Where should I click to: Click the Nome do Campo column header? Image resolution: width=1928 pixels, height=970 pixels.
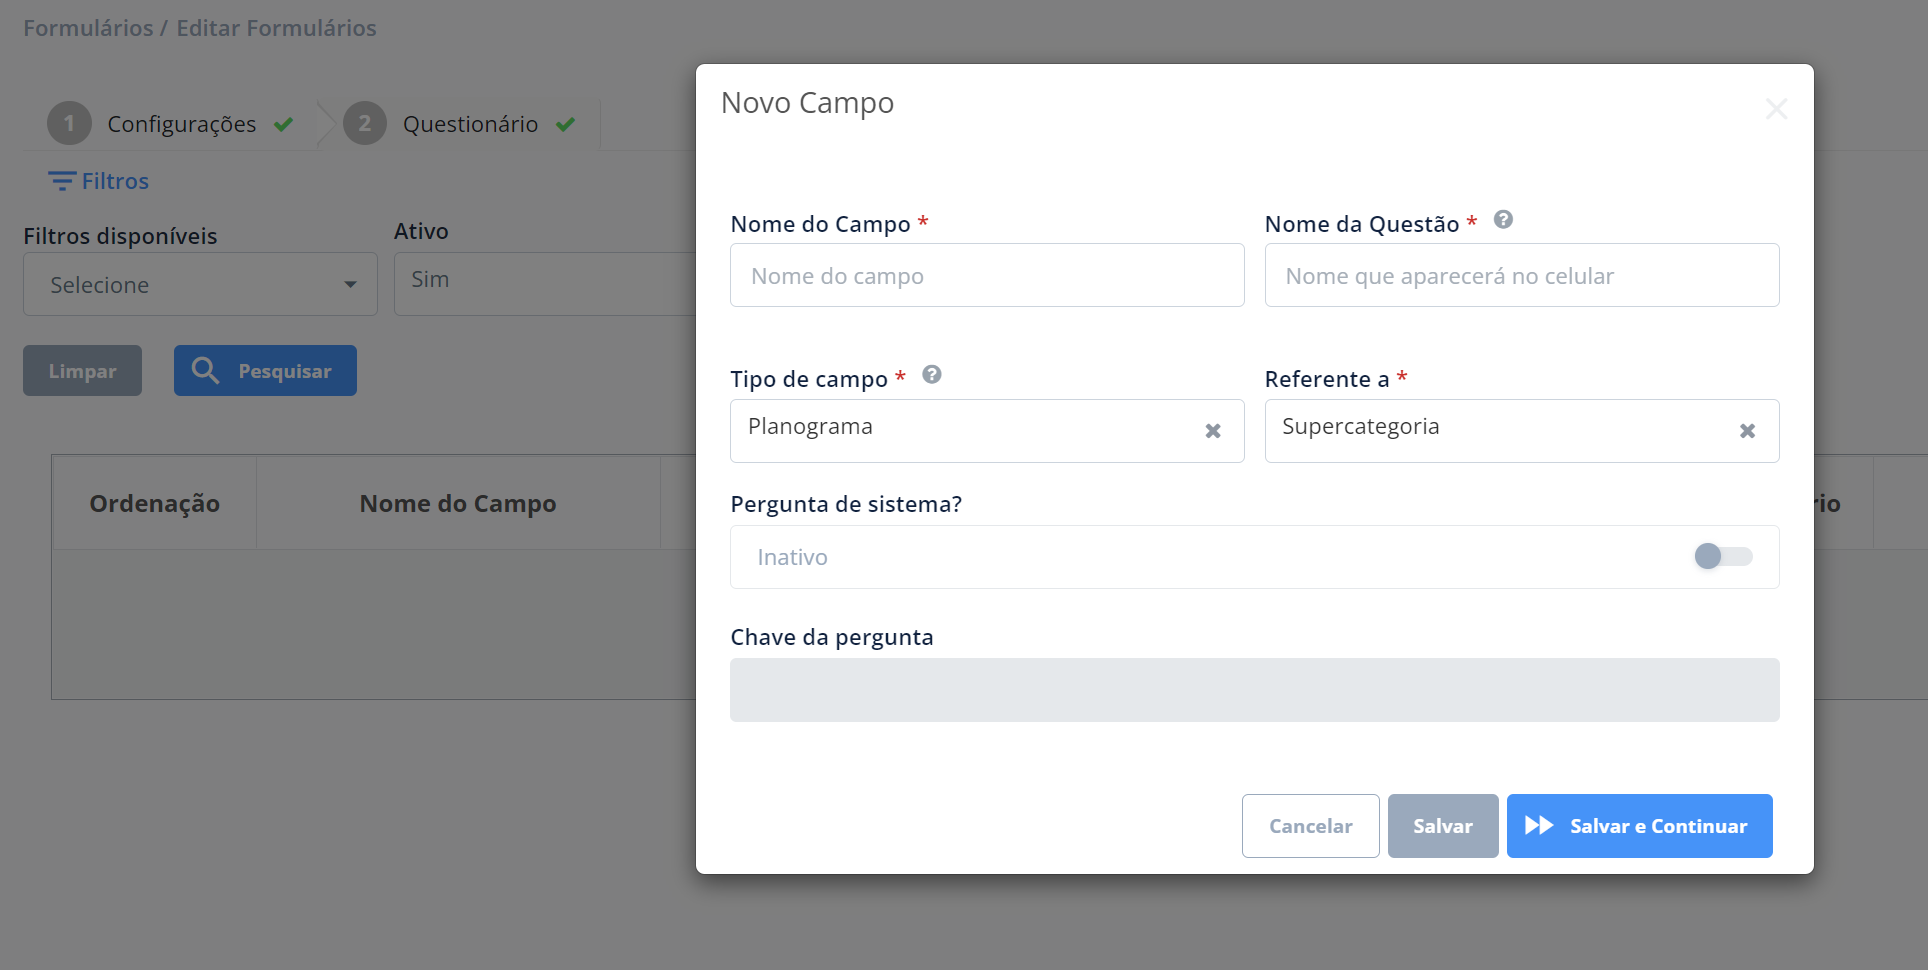tap(458, 503)
